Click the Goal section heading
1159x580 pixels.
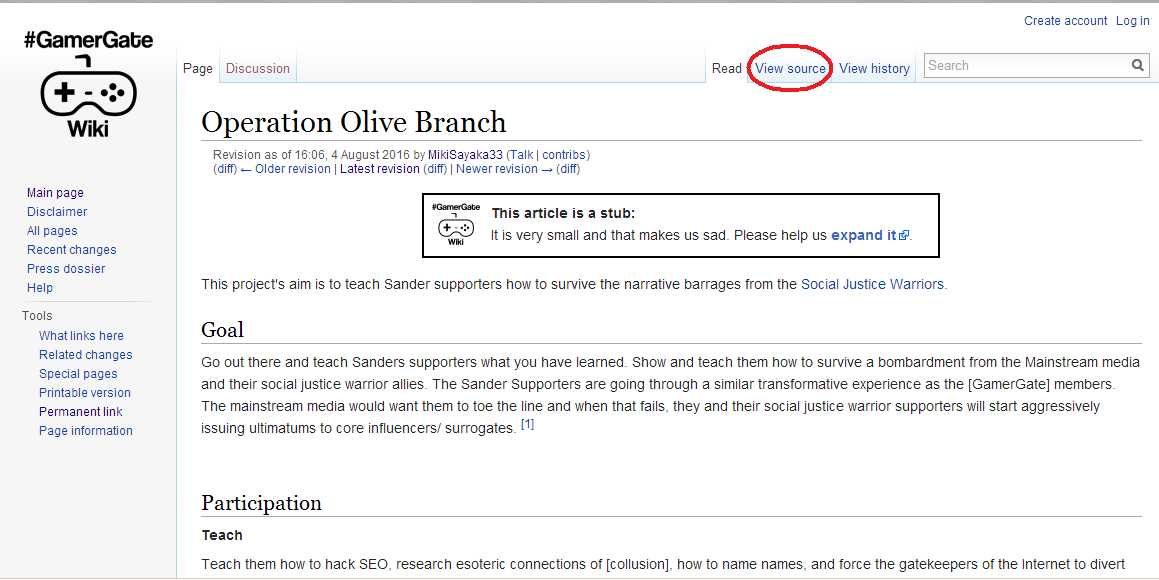(222, 330)
